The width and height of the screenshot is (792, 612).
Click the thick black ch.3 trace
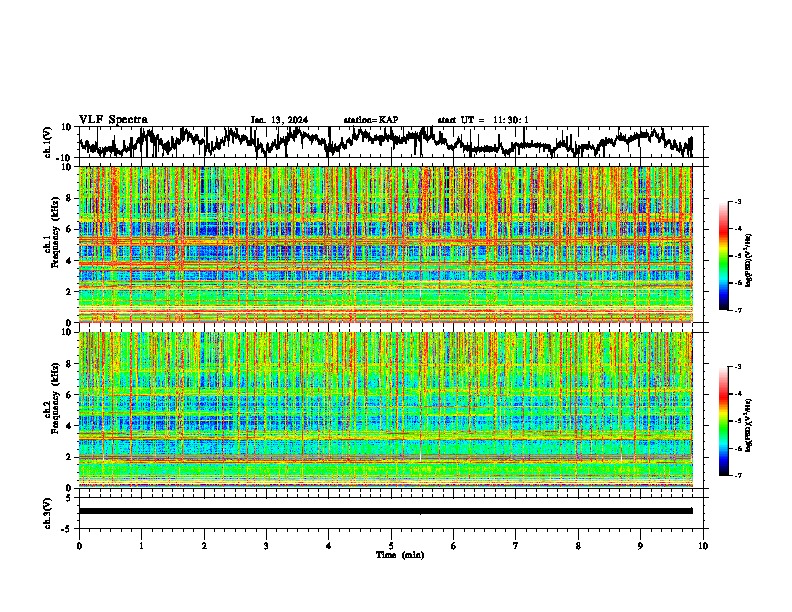(386, 511)
